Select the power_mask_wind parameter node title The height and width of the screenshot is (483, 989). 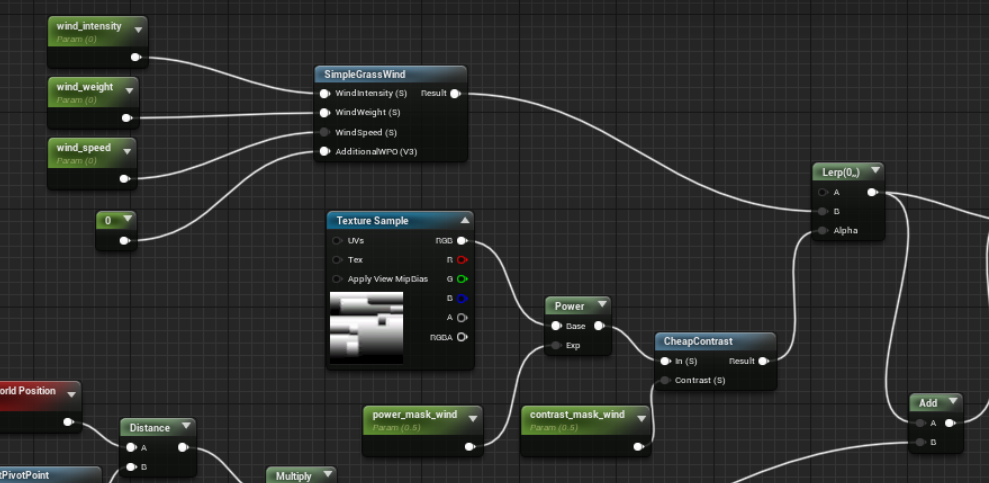pos(415,415)
